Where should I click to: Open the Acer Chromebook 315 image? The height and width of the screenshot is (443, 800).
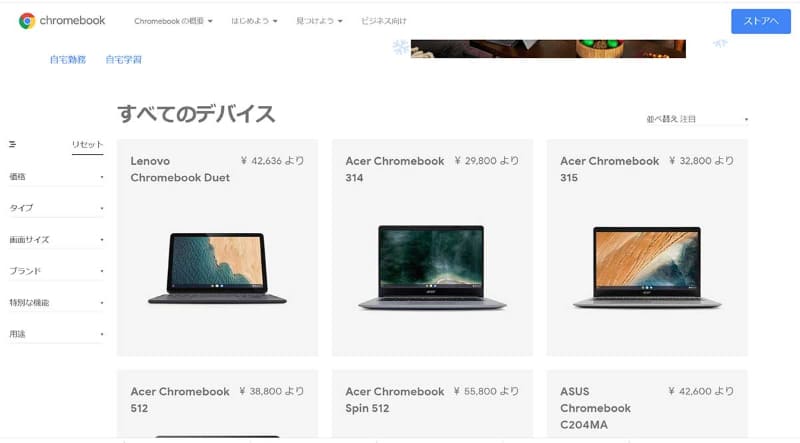pyautogui.click(x=647, y=267)
